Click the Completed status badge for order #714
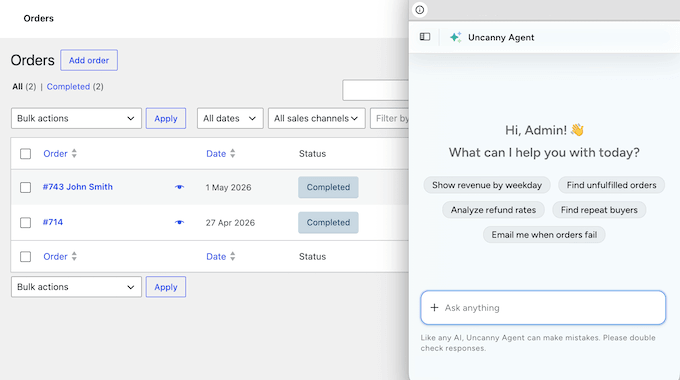680x380 pixels. [x=328, y=222]
